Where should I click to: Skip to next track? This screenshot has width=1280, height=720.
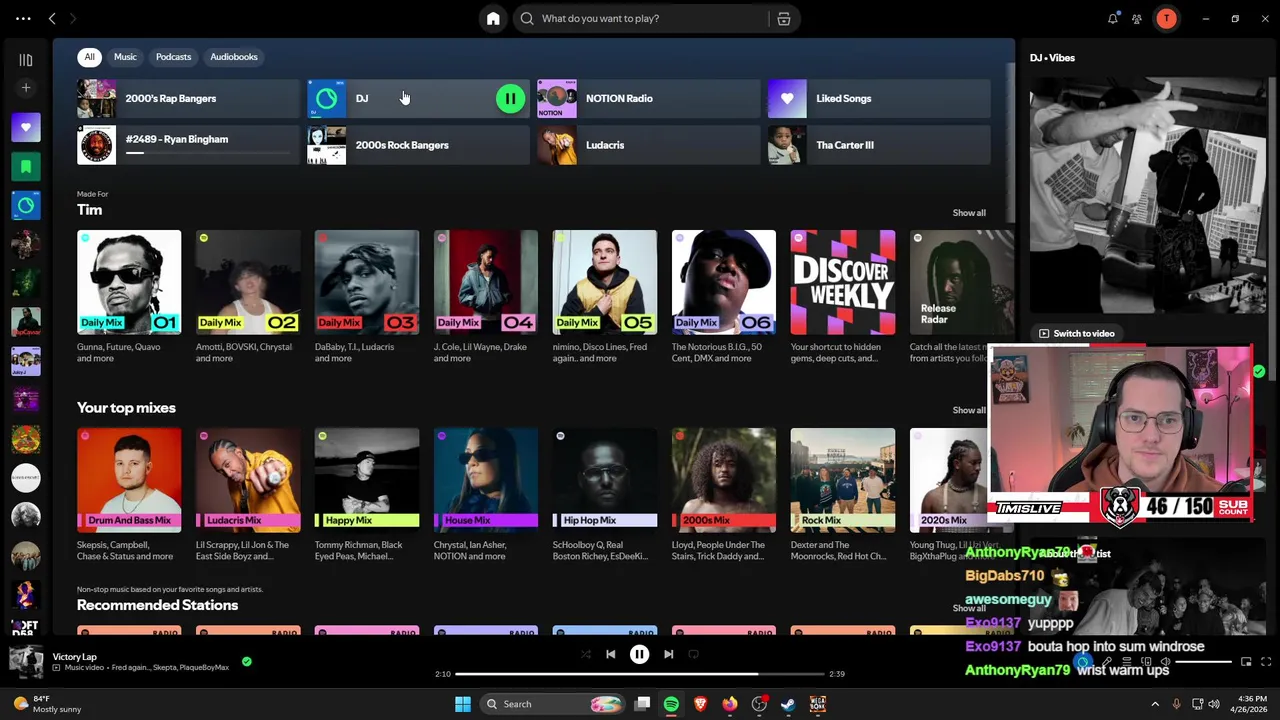668,654
